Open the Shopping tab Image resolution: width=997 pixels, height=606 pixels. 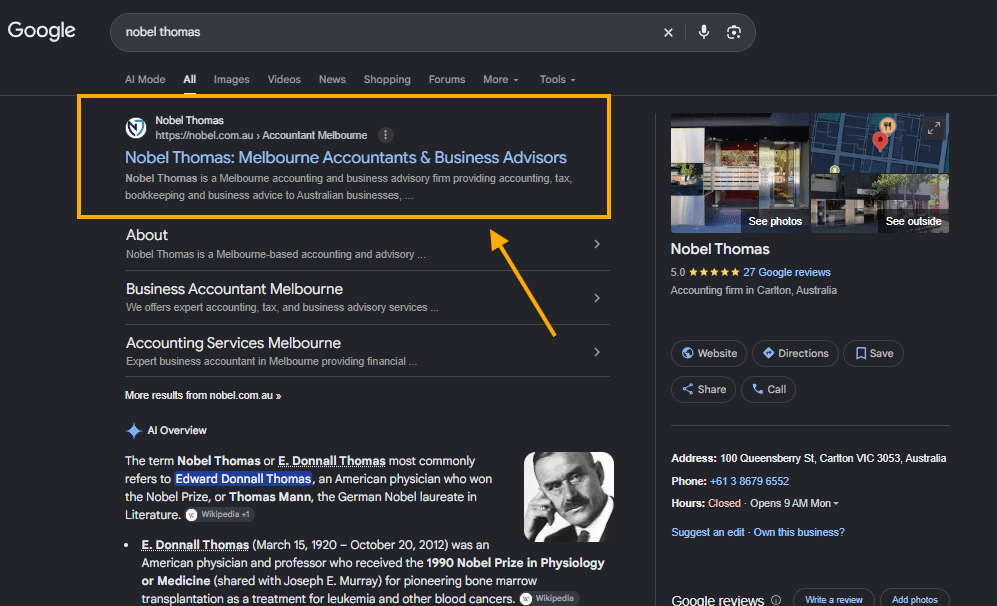(x=387, y=79)
